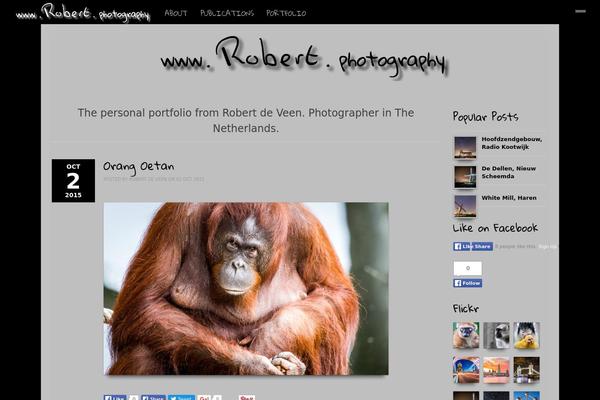Click the sidebar Facebook Like button
Screen dimensions: 600x400
(463, 247)
